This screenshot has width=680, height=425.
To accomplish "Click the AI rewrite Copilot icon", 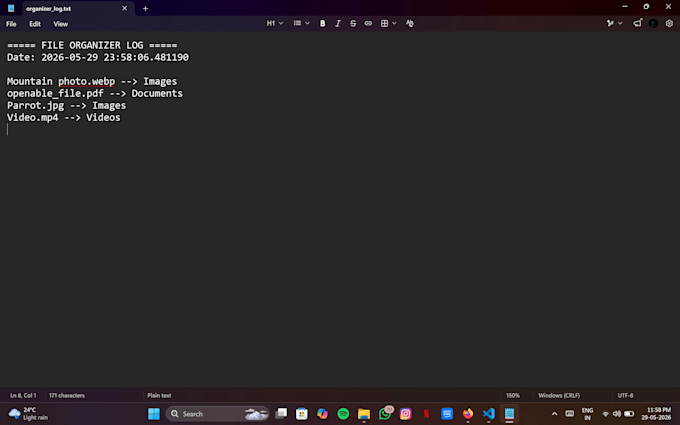I will tap(610, 23).
